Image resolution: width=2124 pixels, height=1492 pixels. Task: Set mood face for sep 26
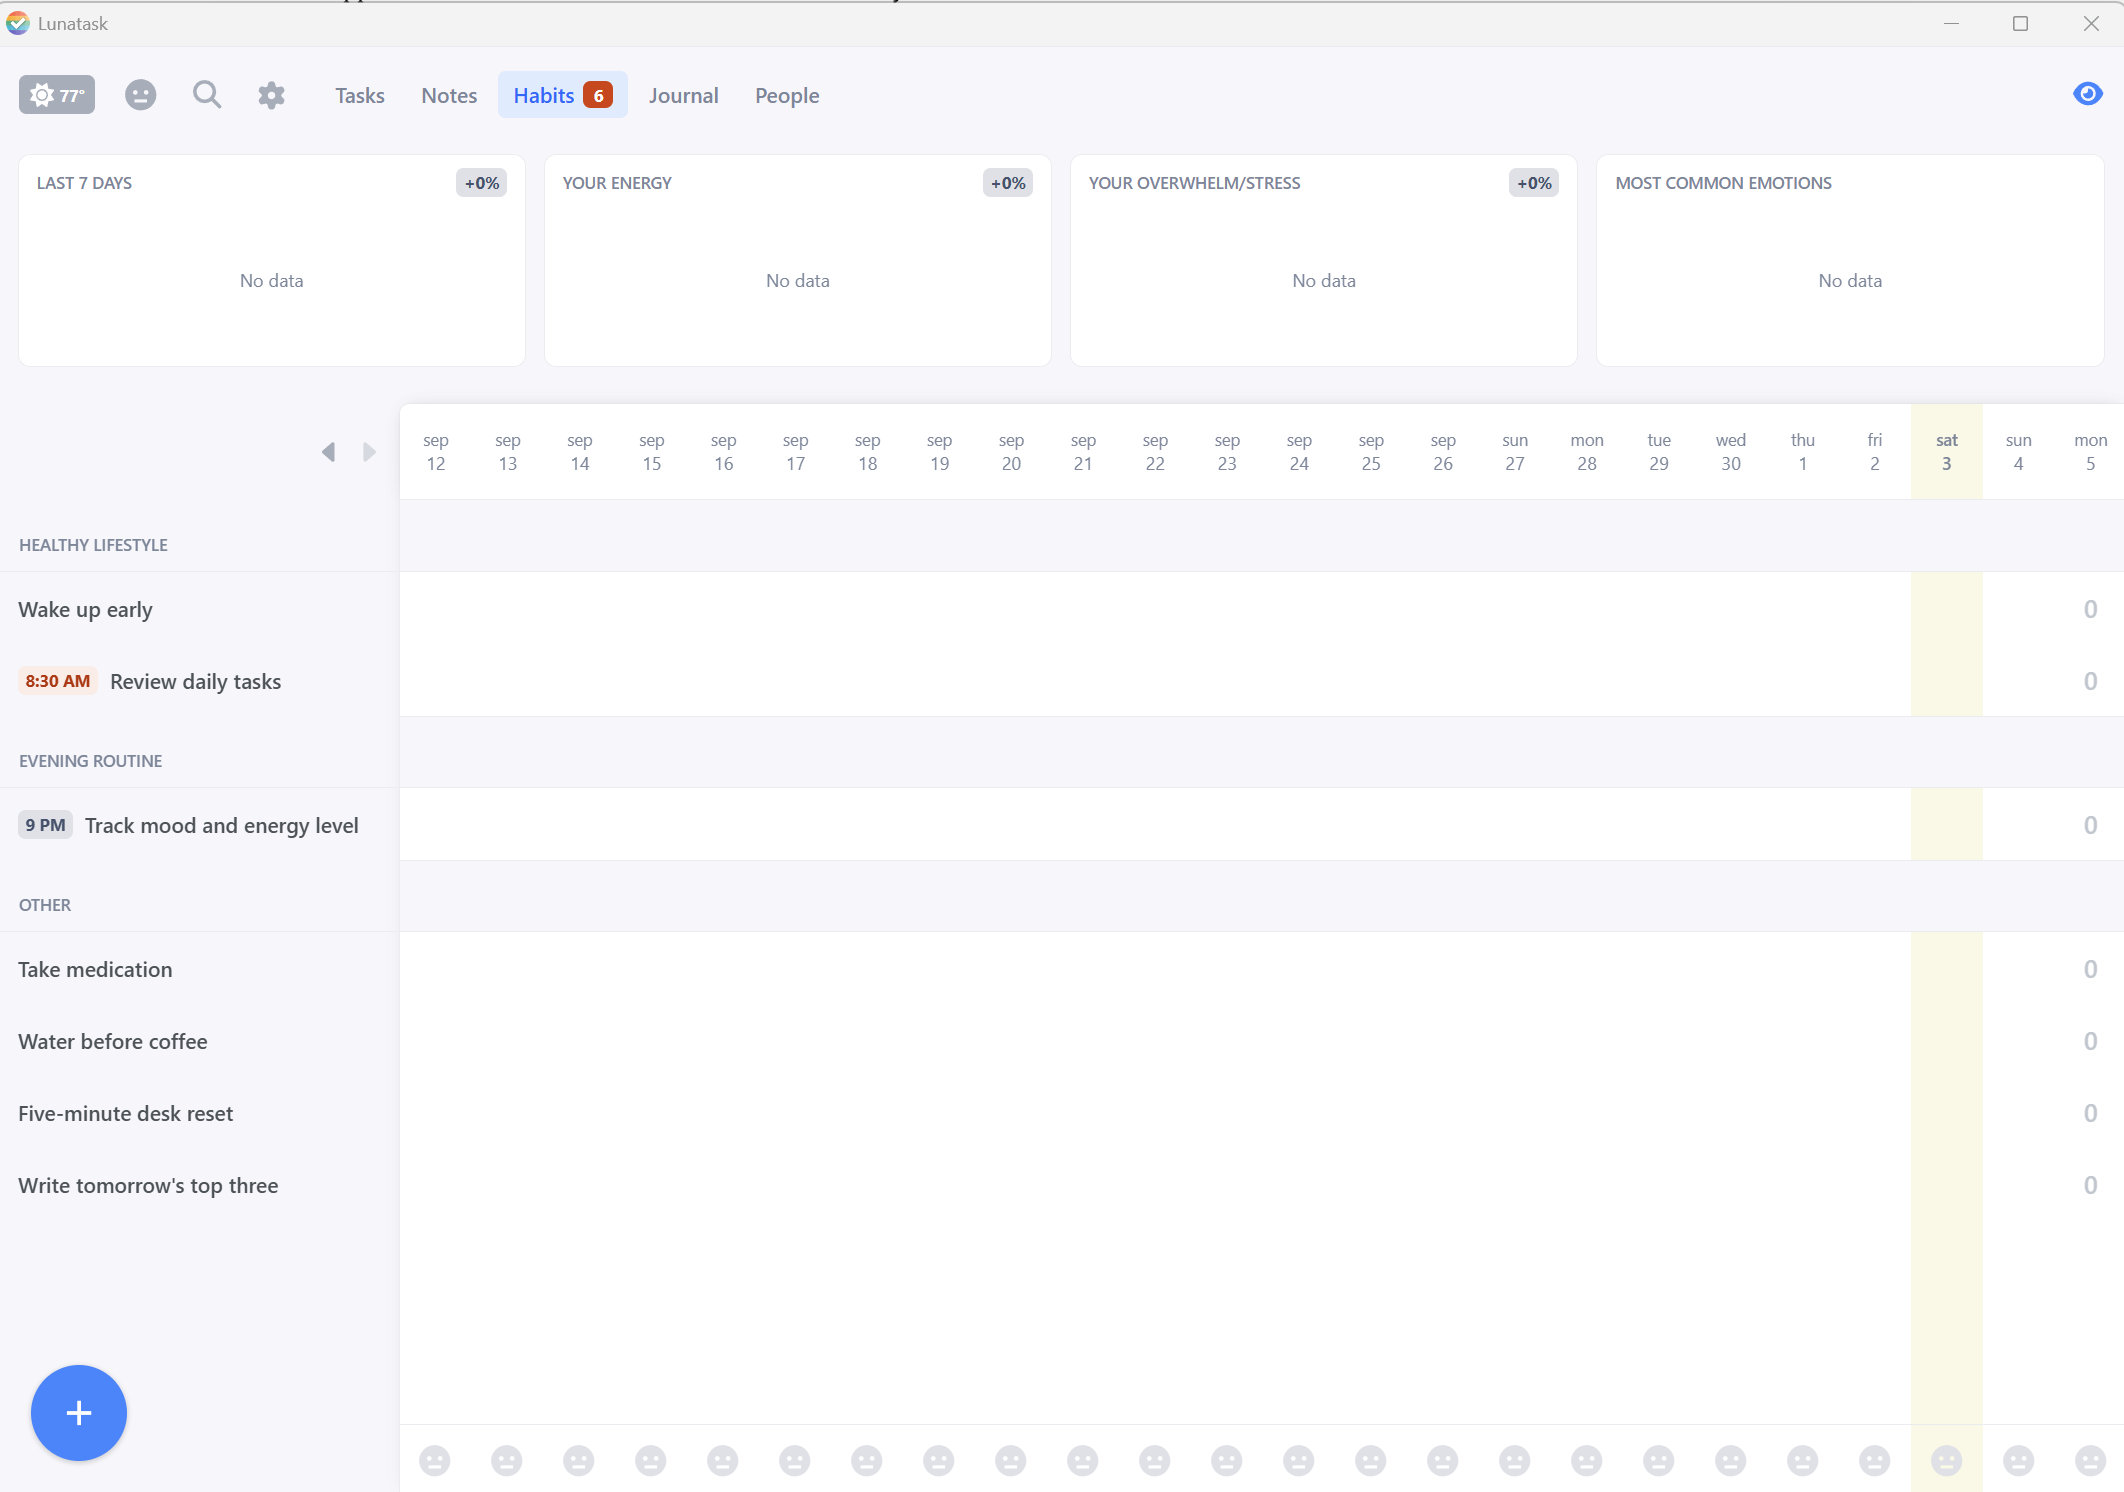point(1443,1460)
